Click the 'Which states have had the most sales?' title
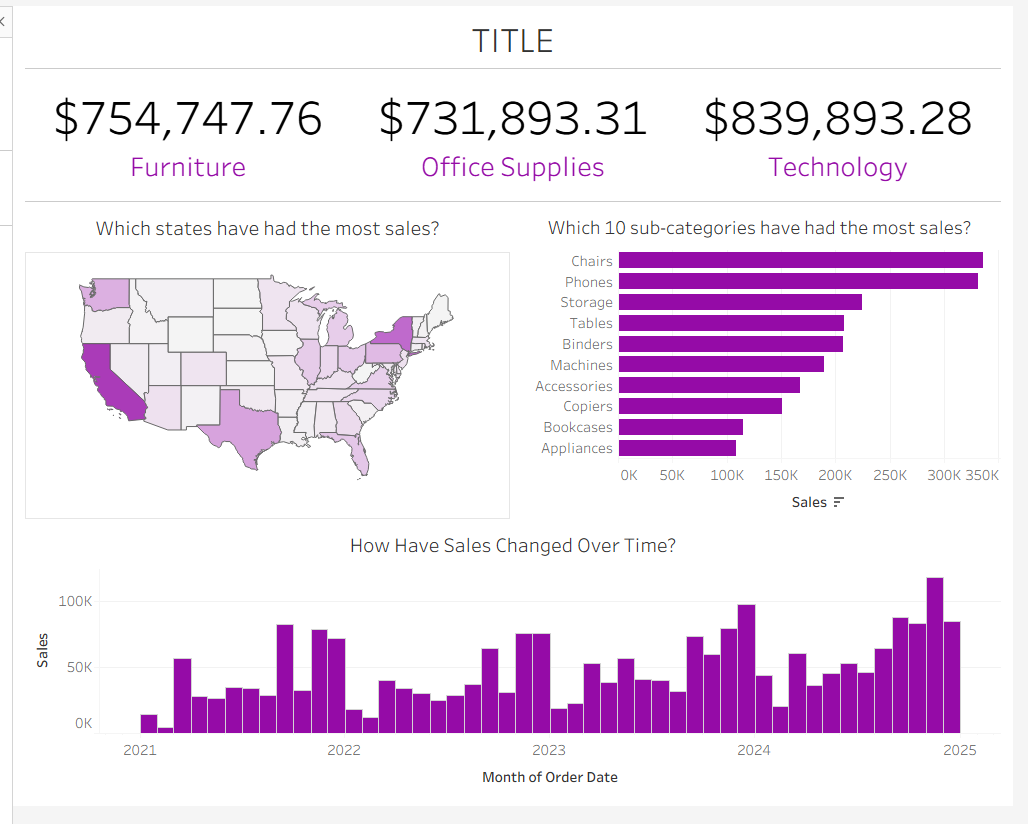Viewport: 1028px width, 824px height. click(267, 228)
